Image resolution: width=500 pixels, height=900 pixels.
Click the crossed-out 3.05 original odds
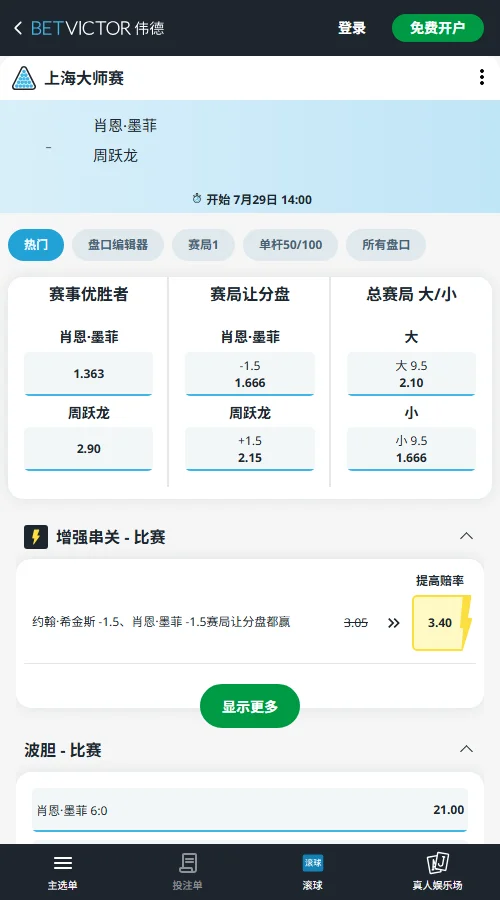point(356,623)
